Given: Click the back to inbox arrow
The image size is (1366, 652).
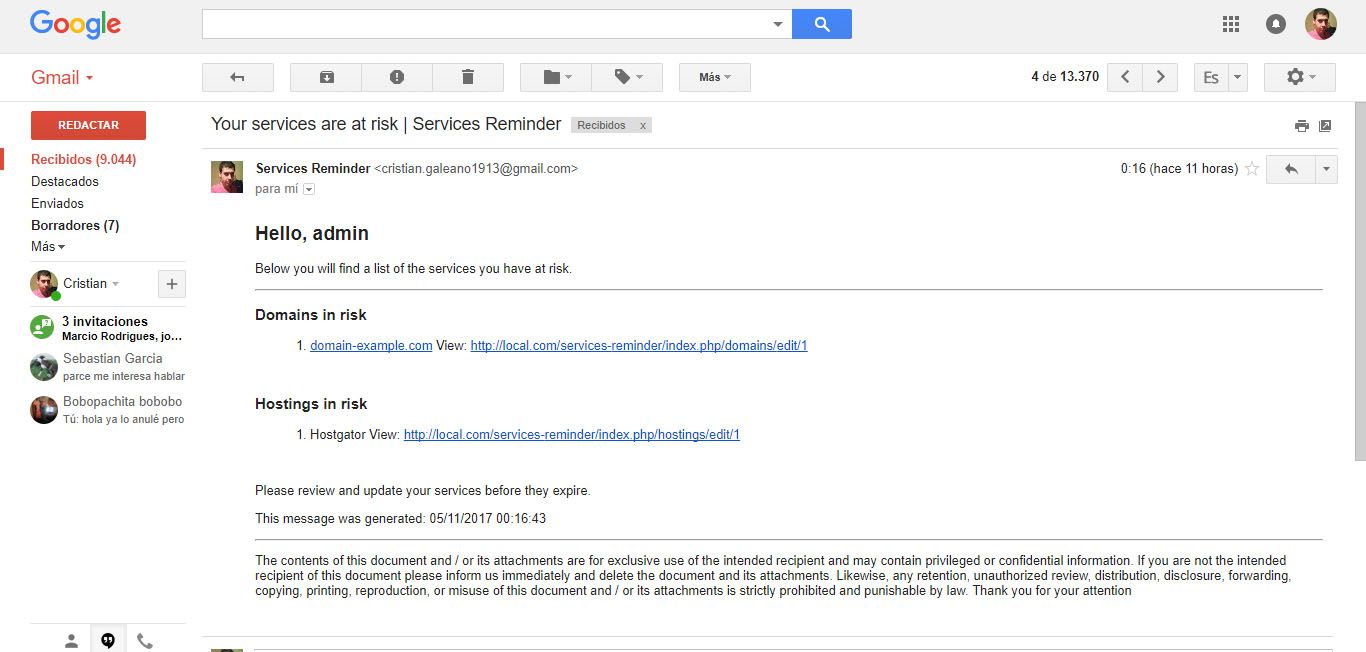Looking at the screenshot, I should pyautogui.click(x=237, y=77).
